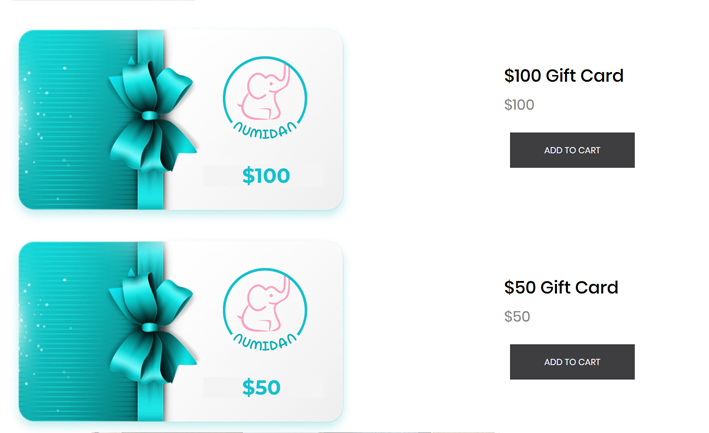
Task: Add the $100 Gift Card to cart
Action: click(572, 150)
